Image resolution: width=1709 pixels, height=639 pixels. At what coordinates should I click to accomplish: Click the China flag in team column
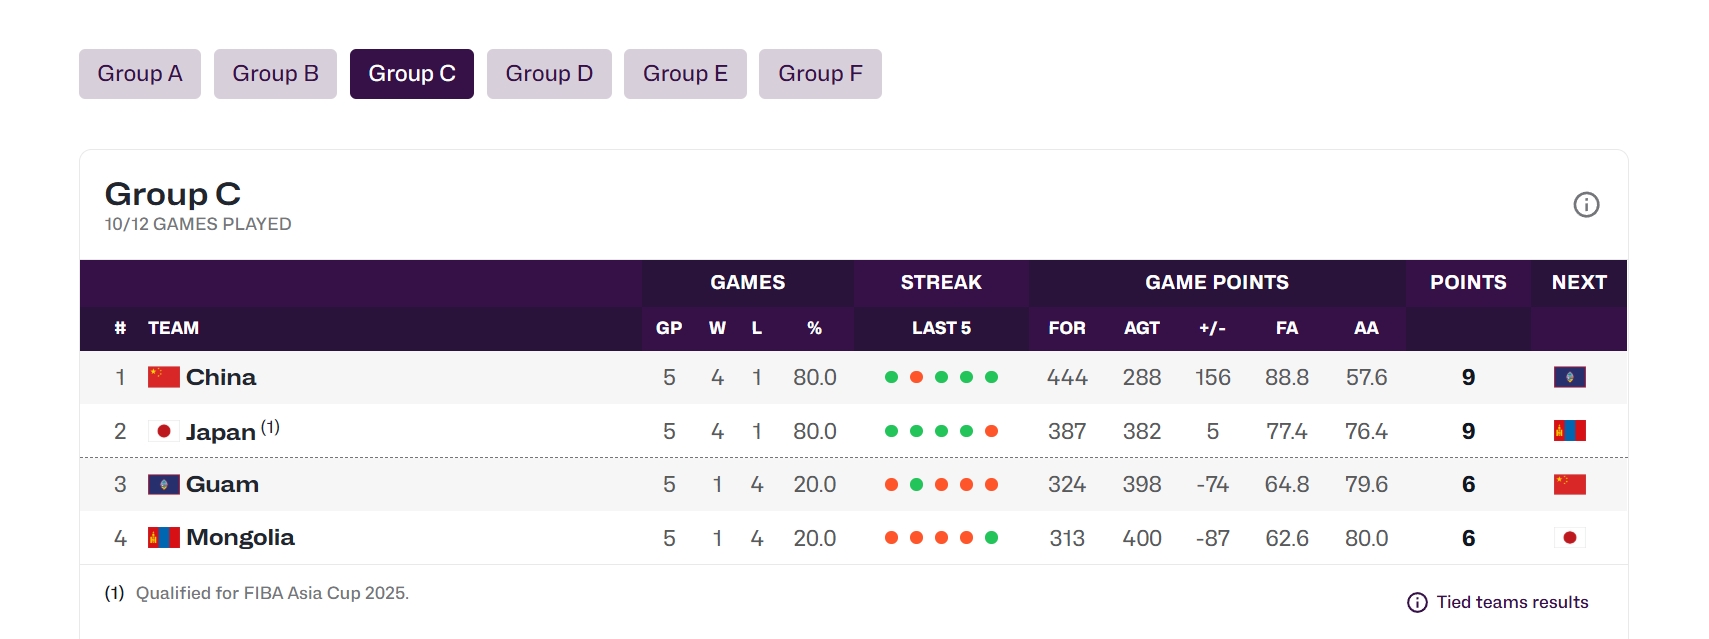[163, 377]
